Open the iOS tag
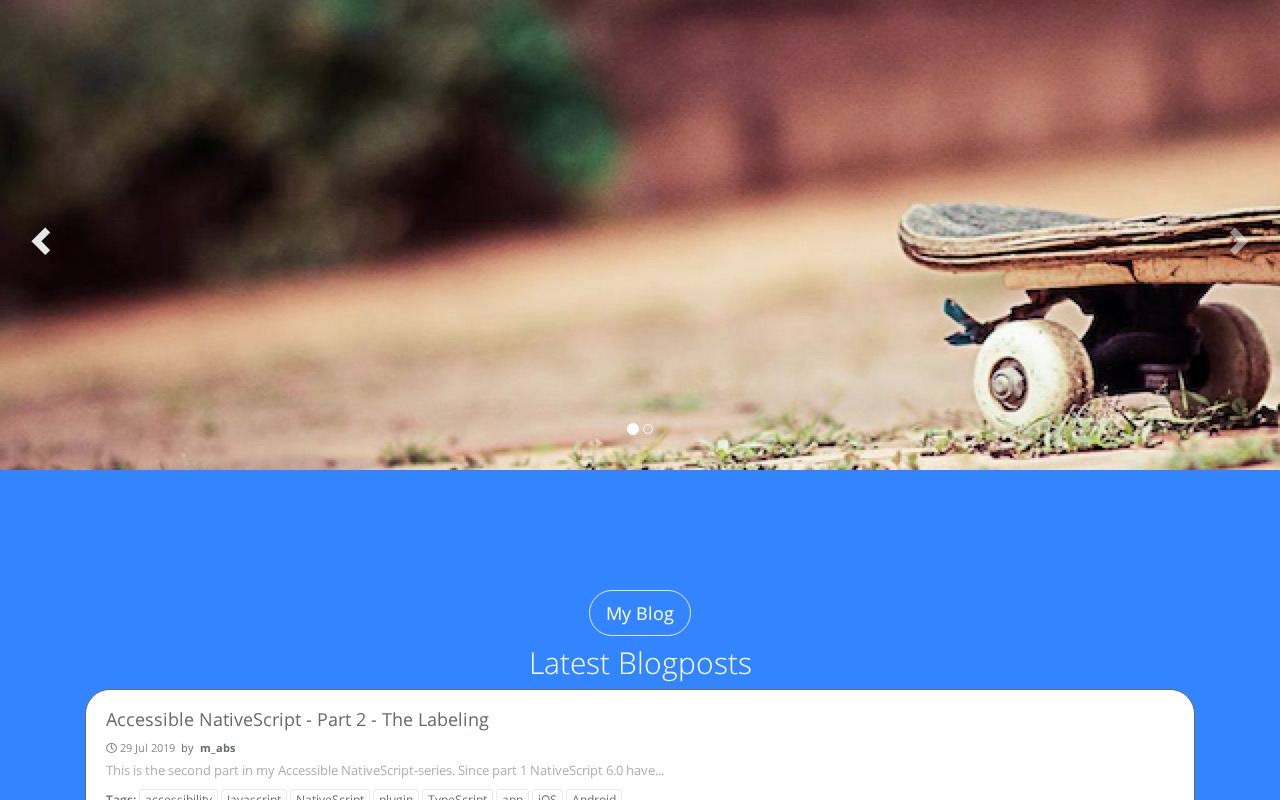The image size is (1280, 800). coord(547,796)
